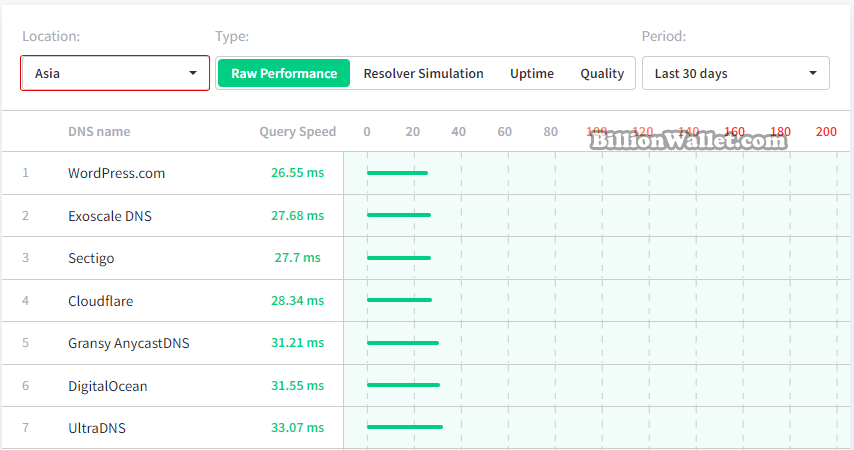Open the Last 30 days period dropdown
This screenshot has height=450, width=854.
coord(735,73)
